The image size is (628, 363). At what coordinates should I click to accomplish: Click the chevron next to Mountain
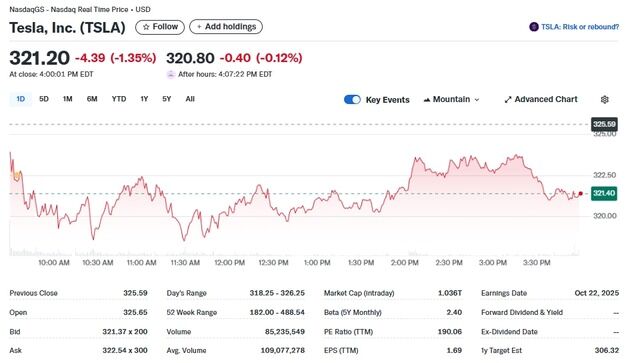pos(477,100)
